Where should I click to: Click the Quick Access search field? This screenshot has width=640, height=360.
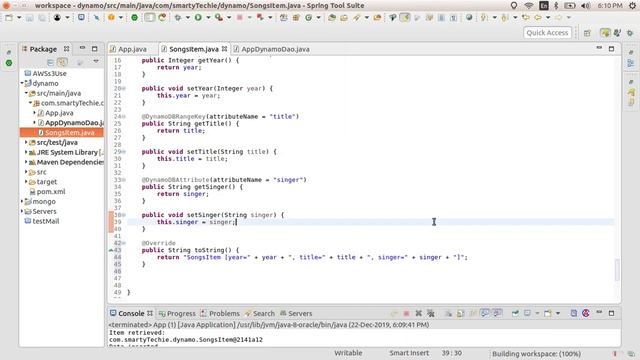[547, 33]
